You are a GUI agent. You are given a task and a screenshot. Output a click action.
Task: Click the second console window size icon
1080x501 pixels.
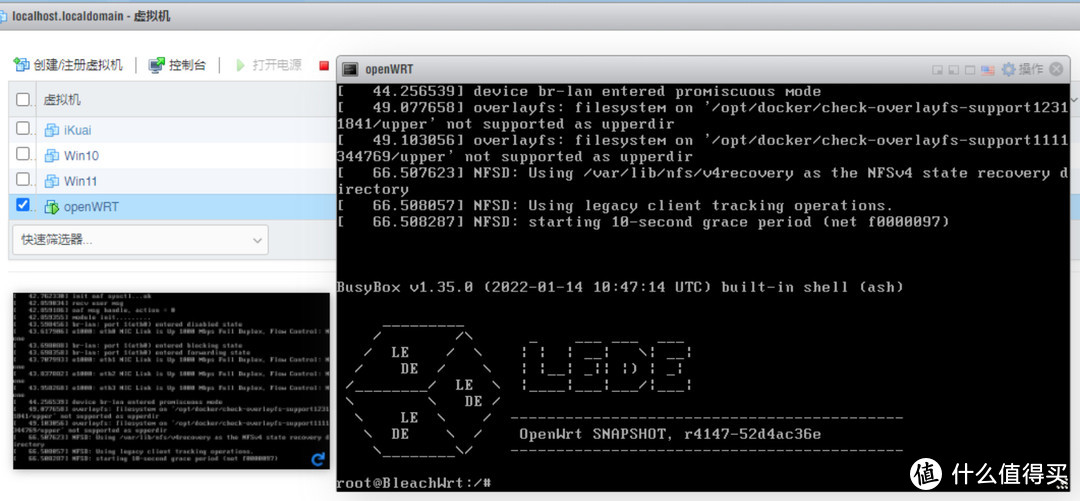[953, 70]
